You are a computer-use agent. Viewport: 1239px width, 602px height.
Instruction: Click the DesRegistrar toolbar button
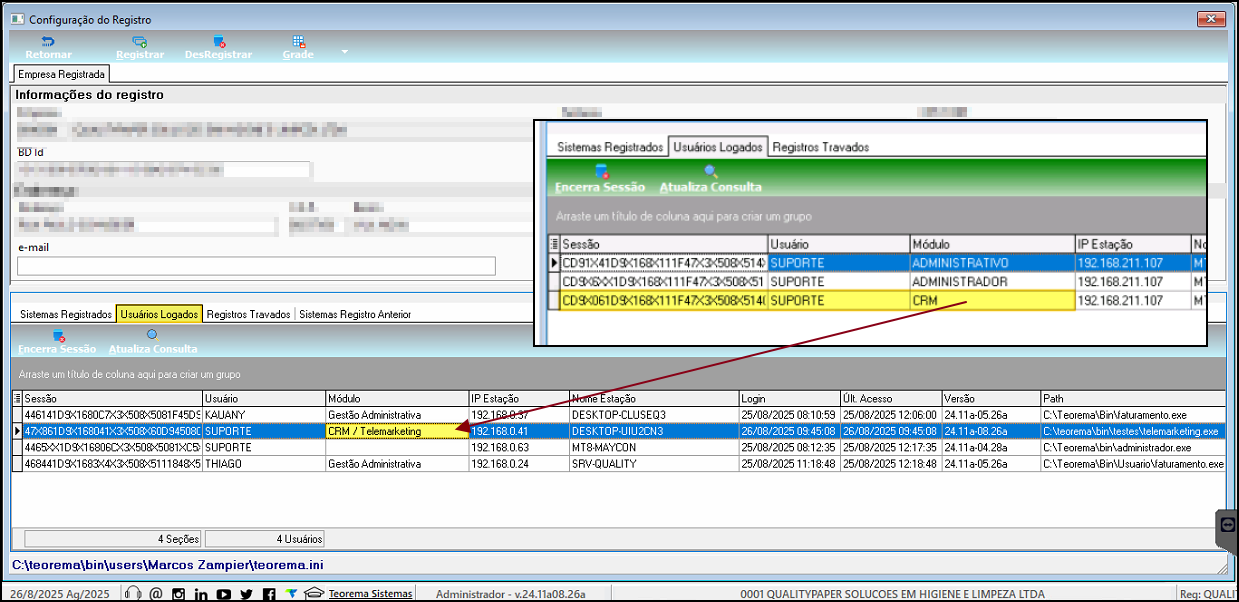coord(218,48)
